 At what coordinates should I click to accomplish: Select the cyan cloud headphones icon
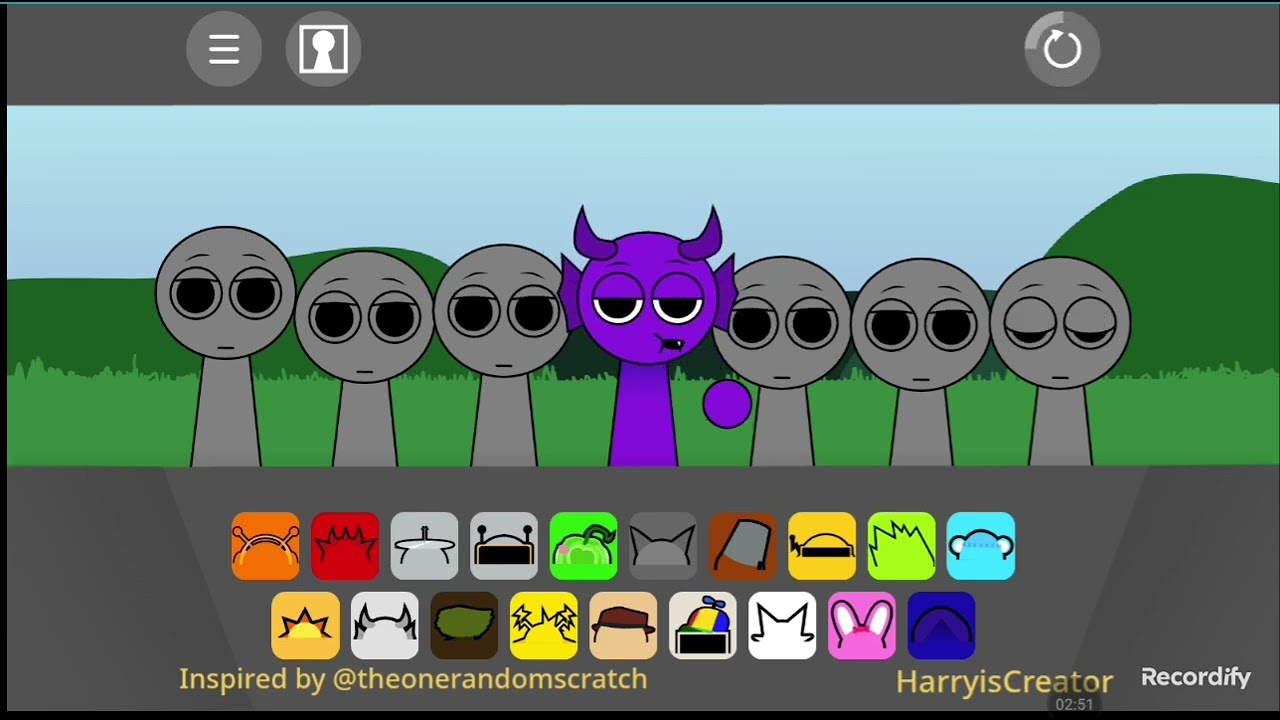pos(981,546)
